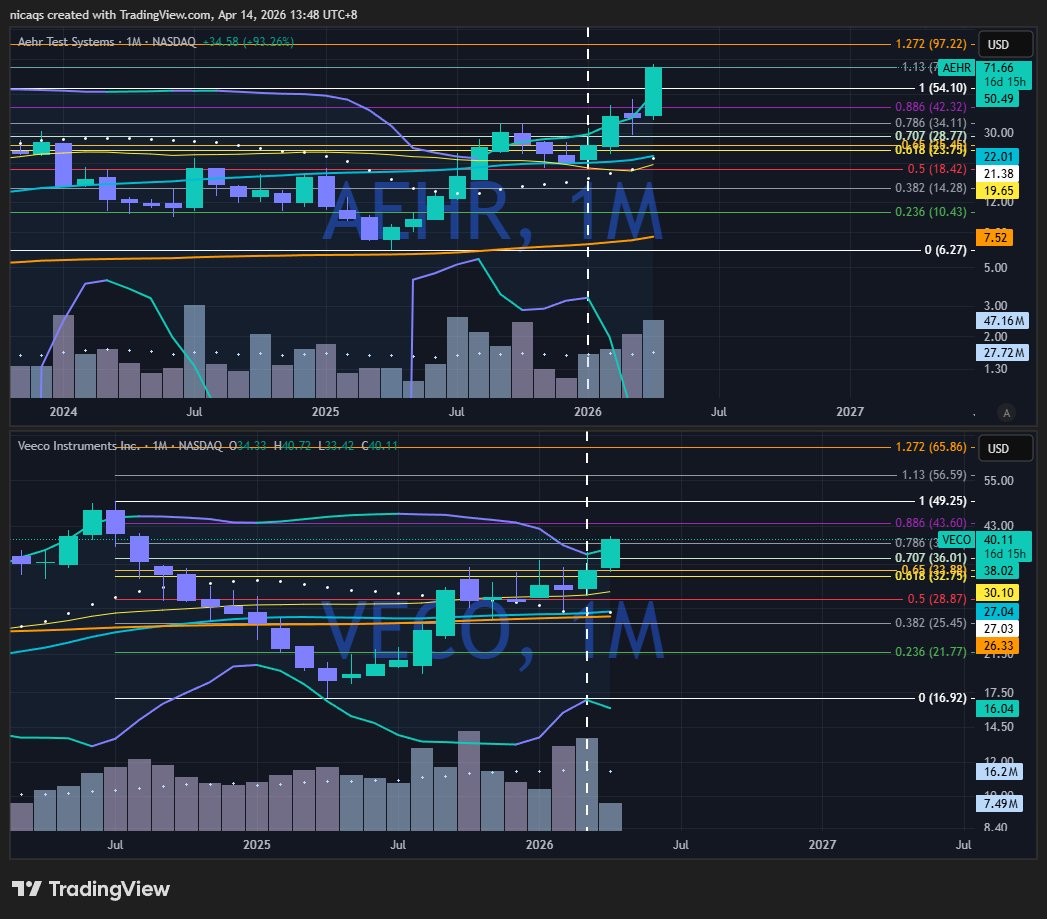Select the Fib level 0.382 (25.45)
Viewport: 1047px width, 919px height.
[x=931, y=623]
